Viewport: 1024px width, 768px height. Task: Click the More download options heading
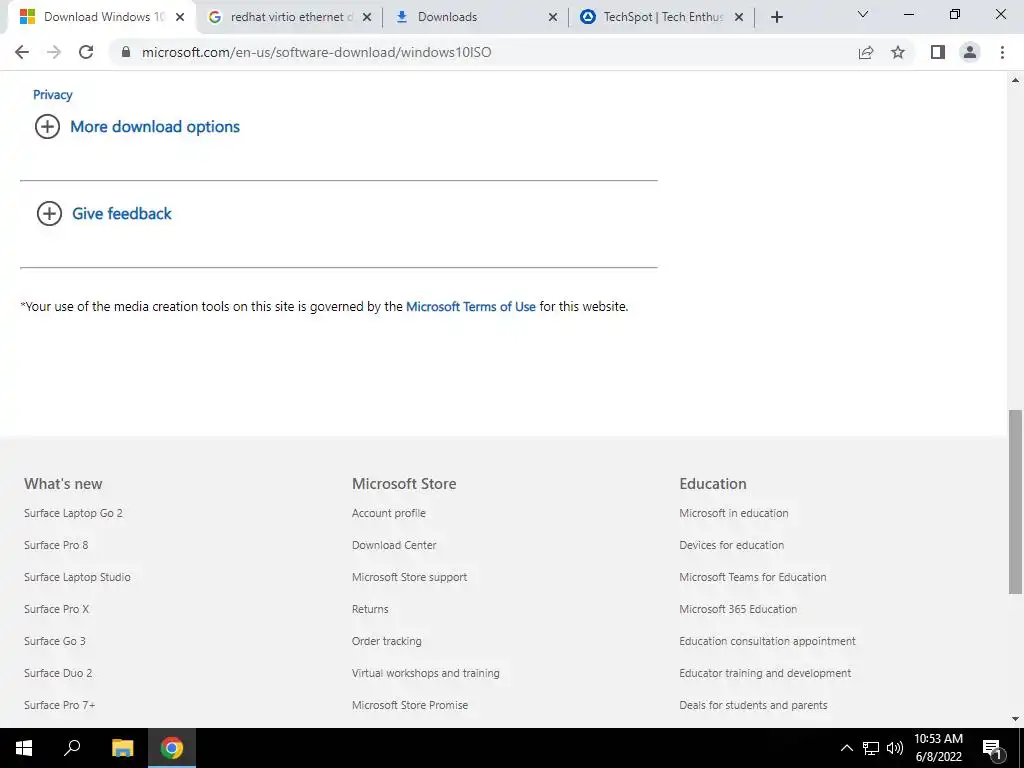pos(155,127)
